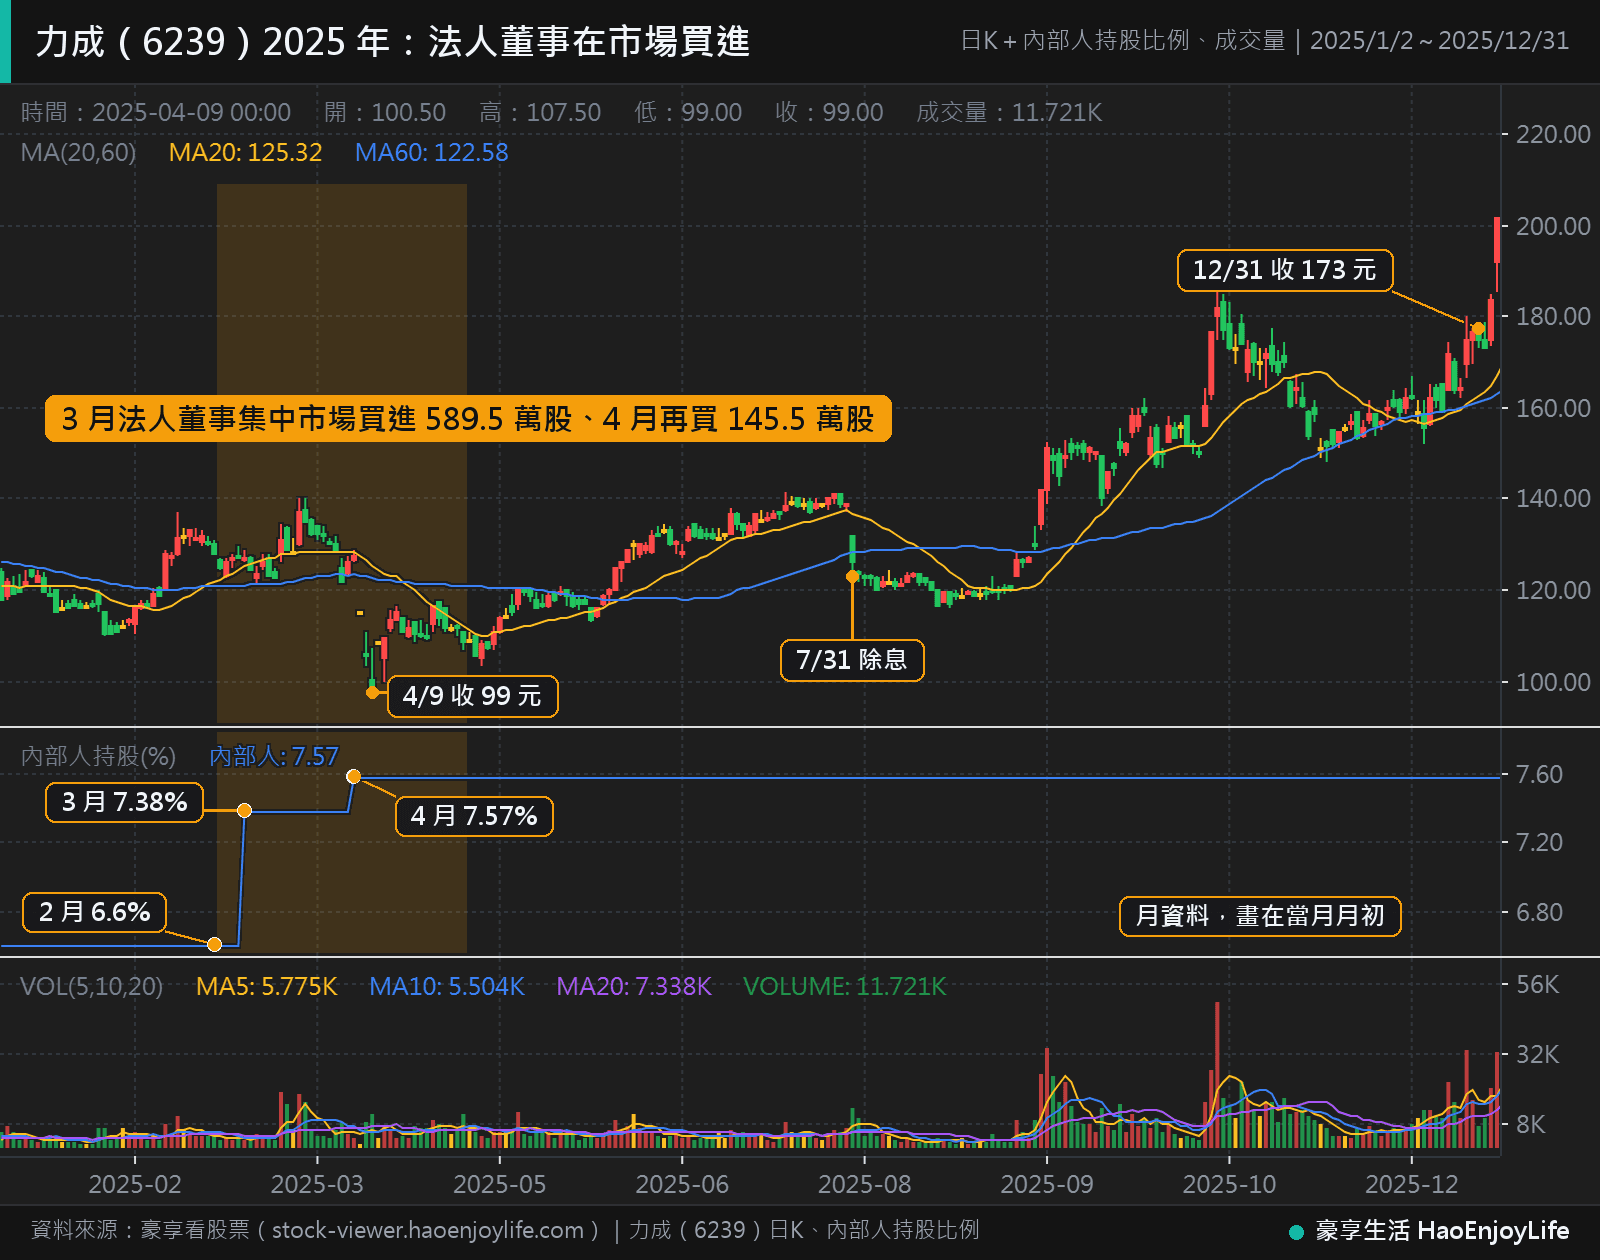Click the 豪享生活 HaoEnjoyLife brand logo
The image size is (1600, 1260).
tap(1429, 1231)
